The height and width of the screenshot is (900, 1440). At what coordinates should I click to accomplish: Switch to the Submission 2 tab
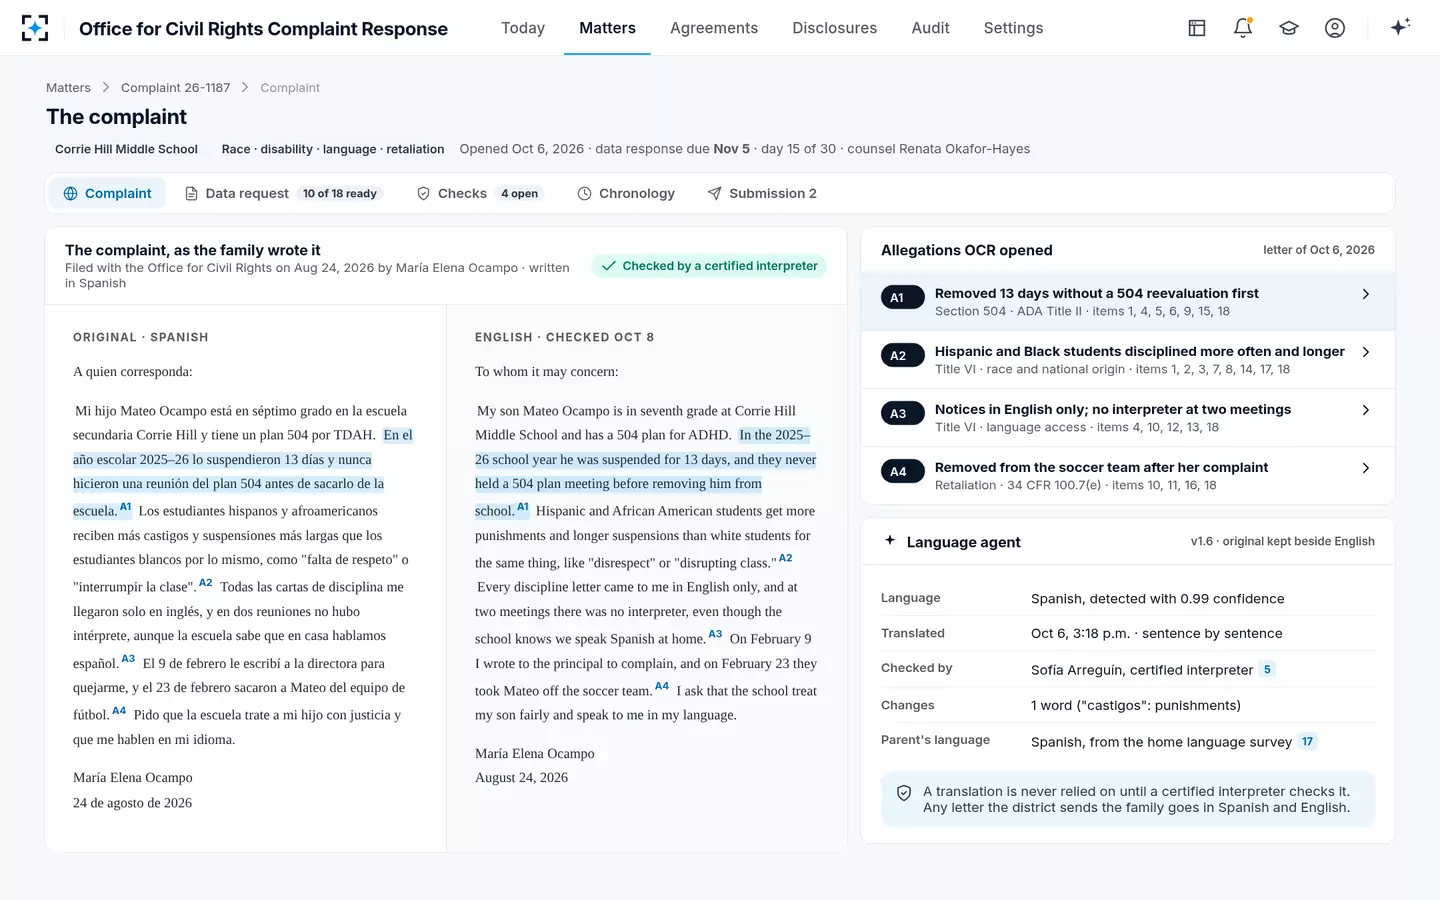[762, 194]
